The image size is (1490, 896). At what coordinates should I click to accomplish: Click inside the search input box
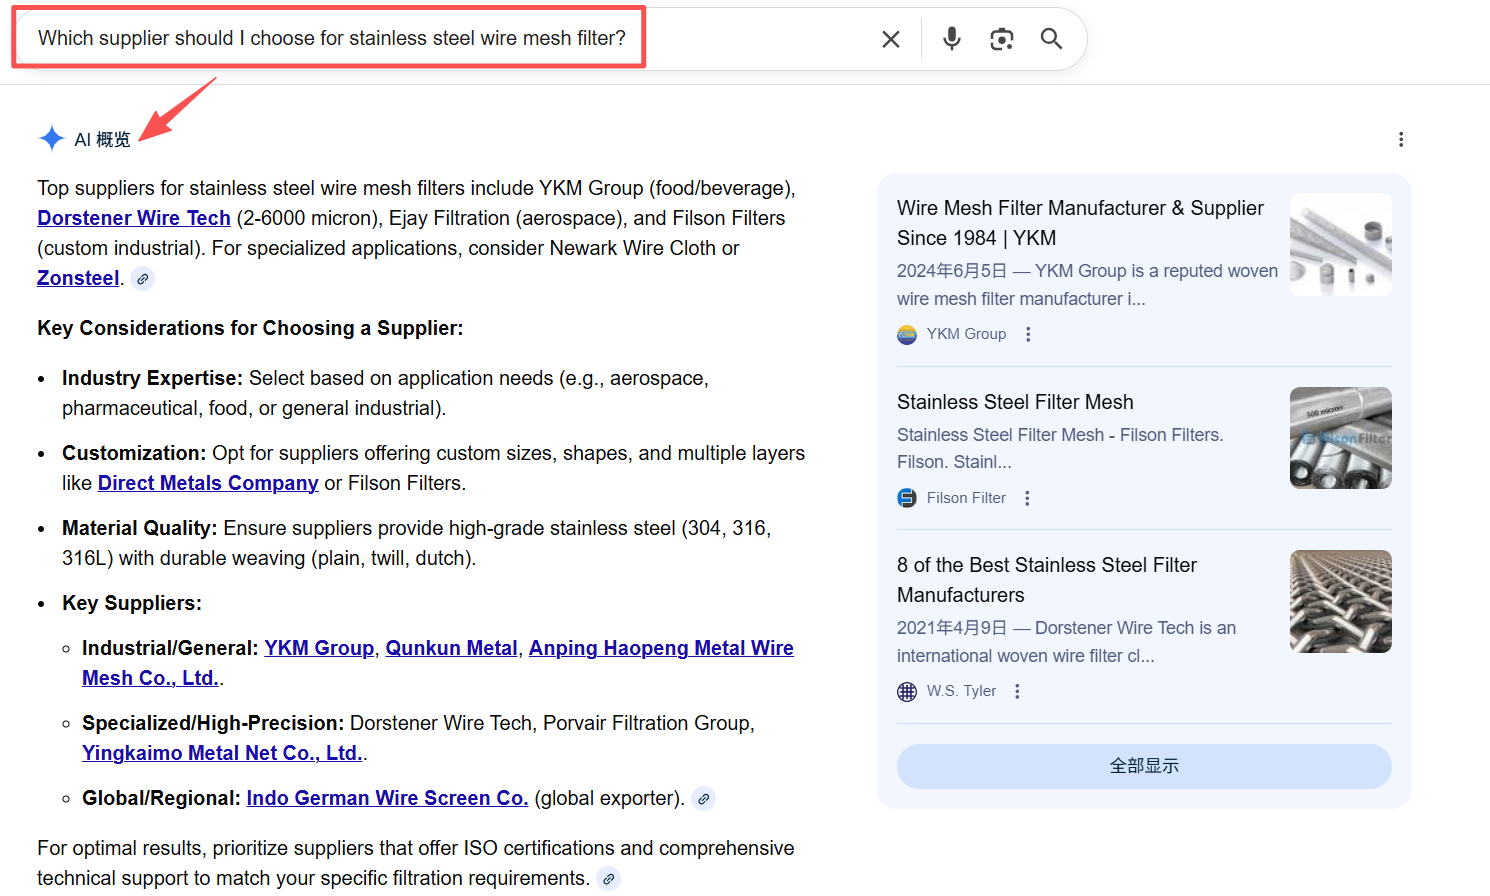(x=400, y=38)
